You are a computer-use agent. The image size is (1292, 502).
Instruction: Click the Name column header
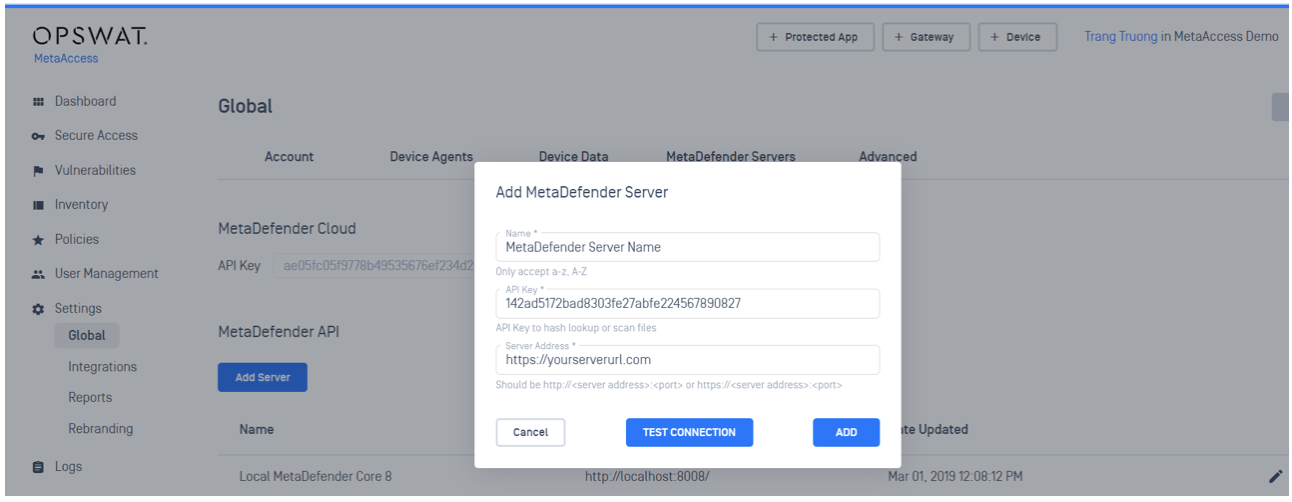coord(256,430)
